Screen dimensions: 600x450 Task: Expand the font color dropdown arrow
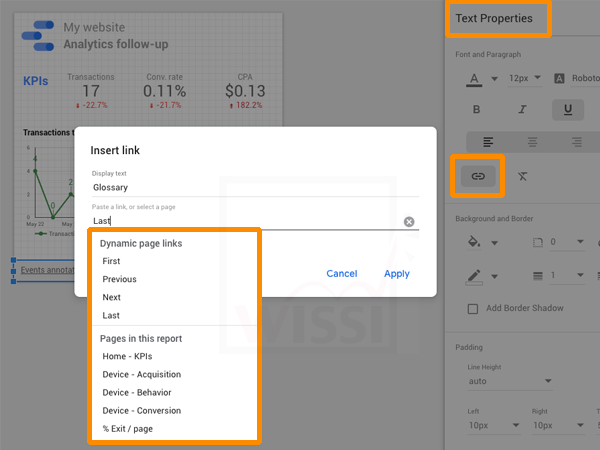[x=494, y=79]
